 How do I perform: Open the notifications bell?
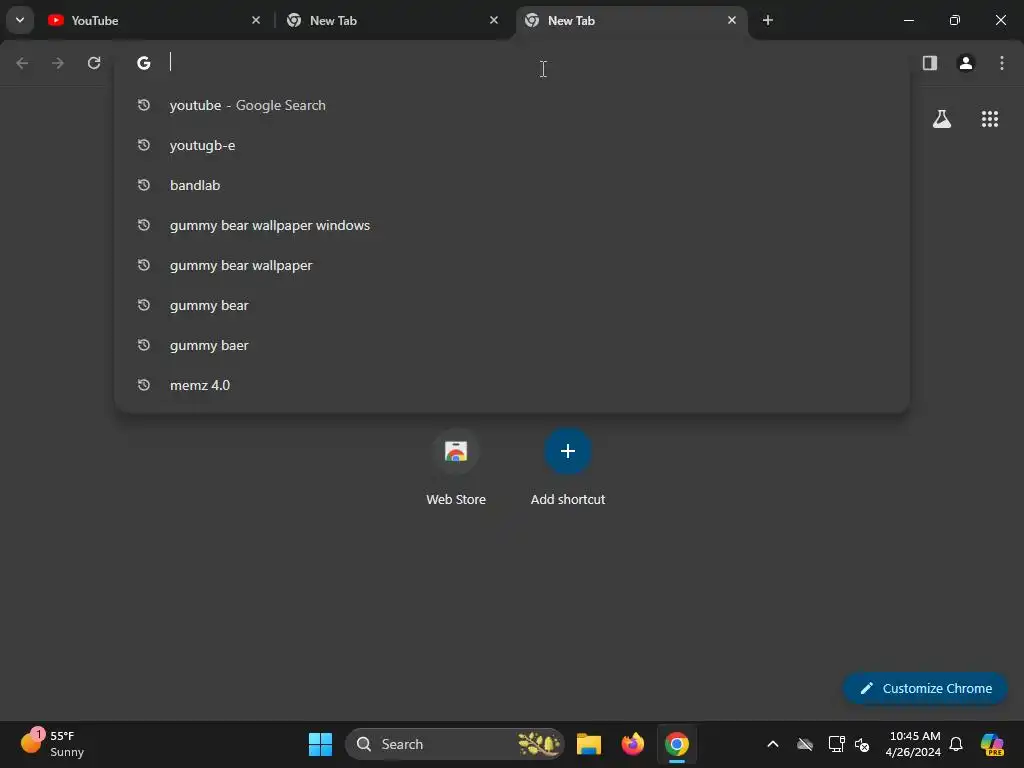click(x=956, y=744)
